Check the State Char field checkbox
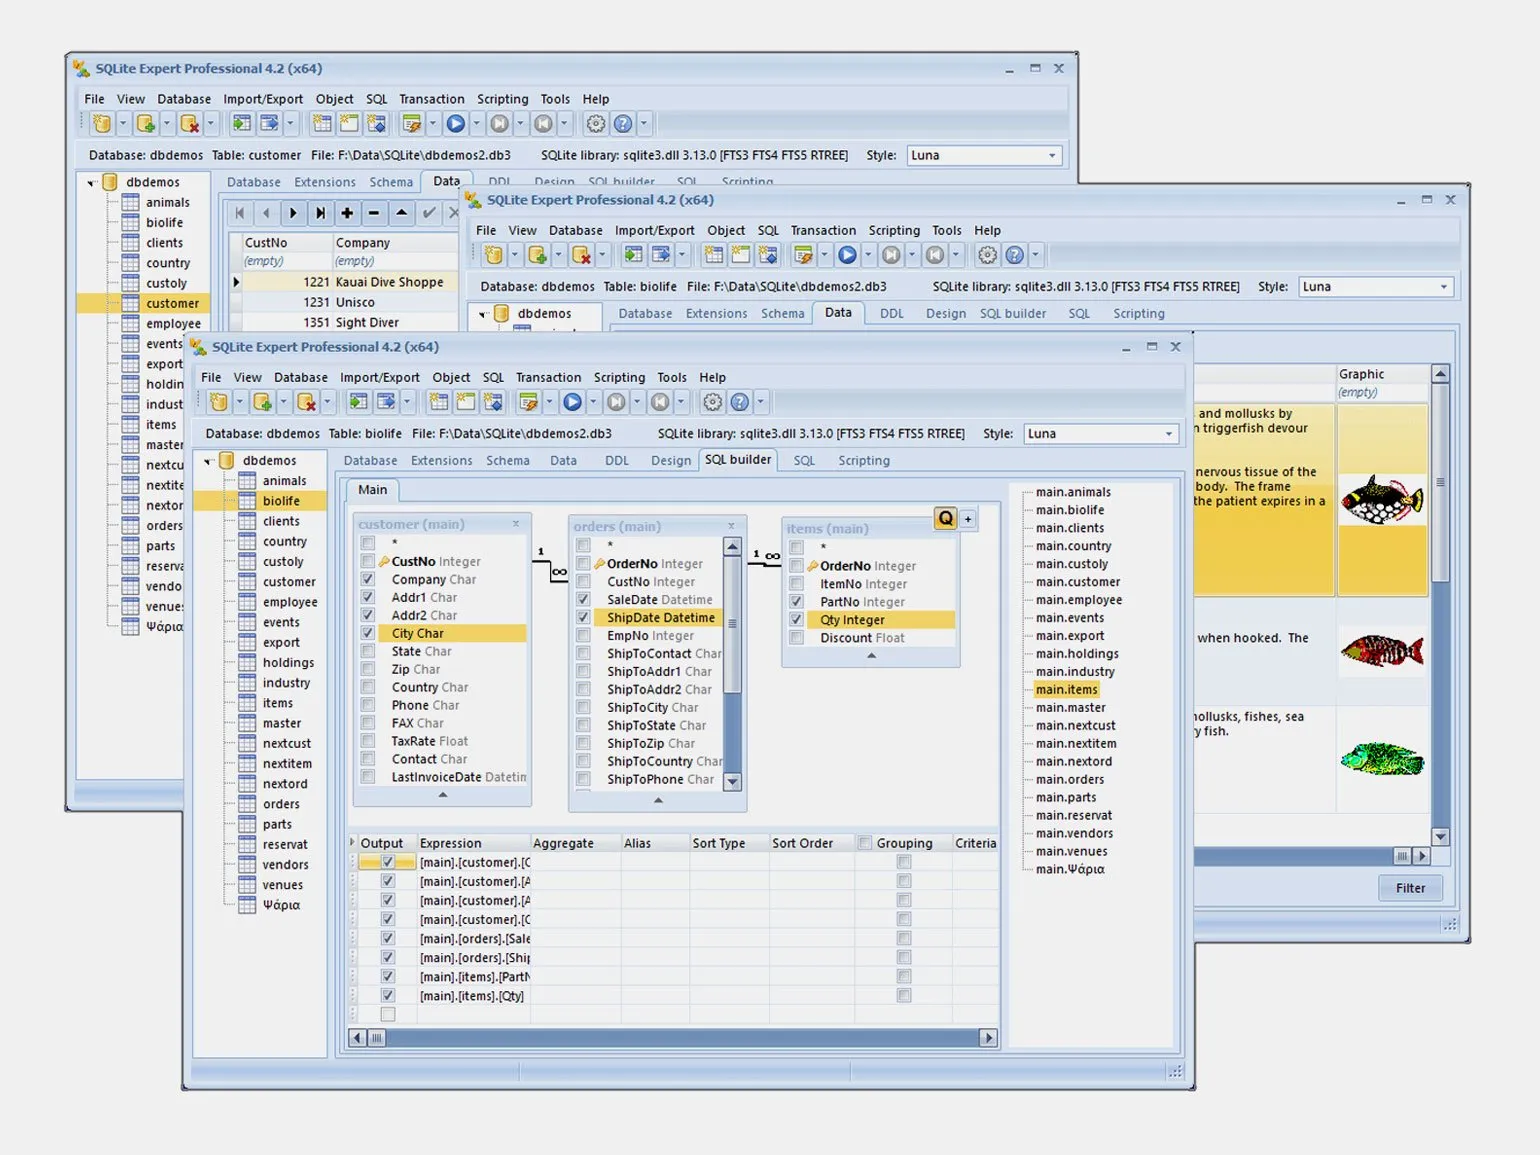Image resolution: width=1540 pixels, height=1155 pixels. point(368,651)
